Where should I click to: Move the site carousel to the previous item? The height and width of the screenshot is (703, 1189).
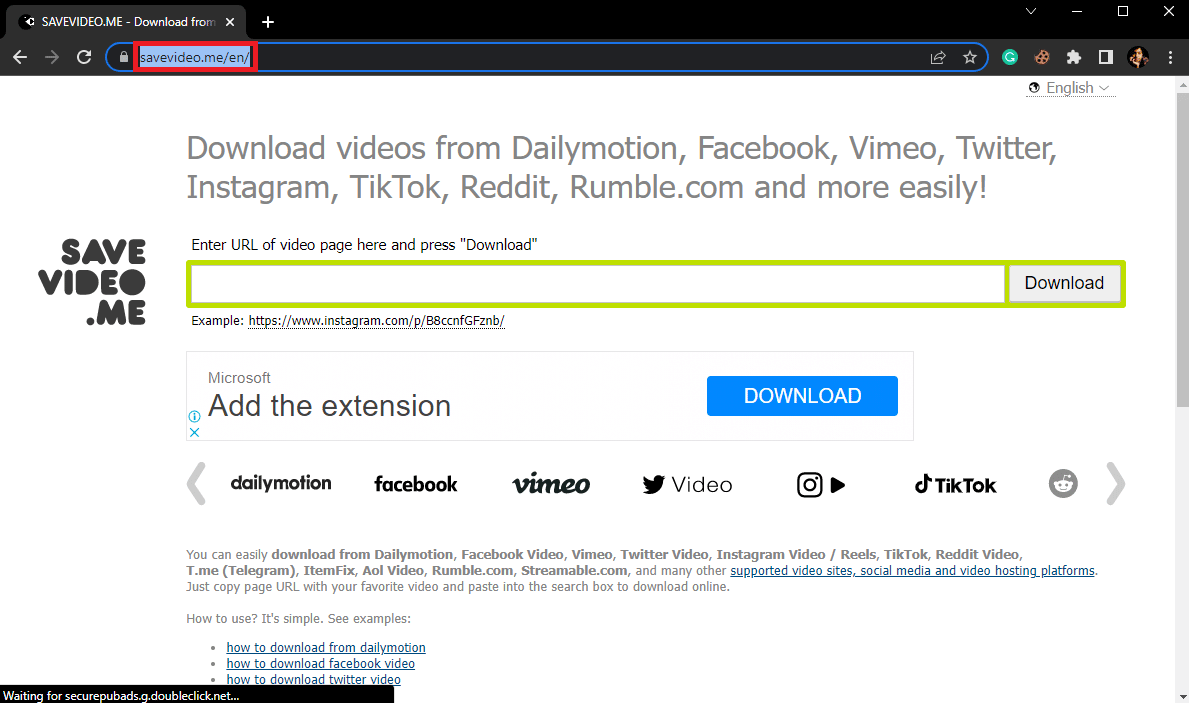[x=196, y=484]
